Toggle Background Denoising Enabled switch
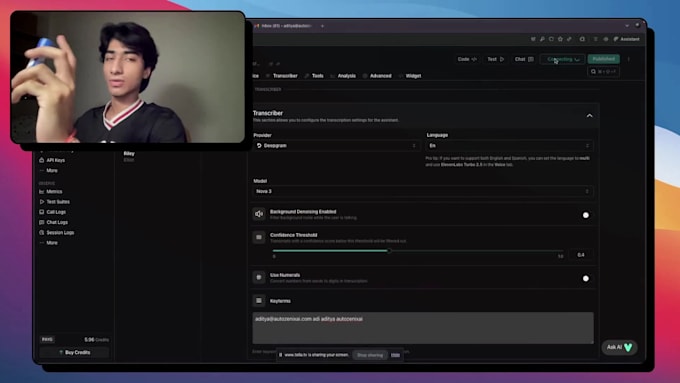 click(x=586, y=215)
